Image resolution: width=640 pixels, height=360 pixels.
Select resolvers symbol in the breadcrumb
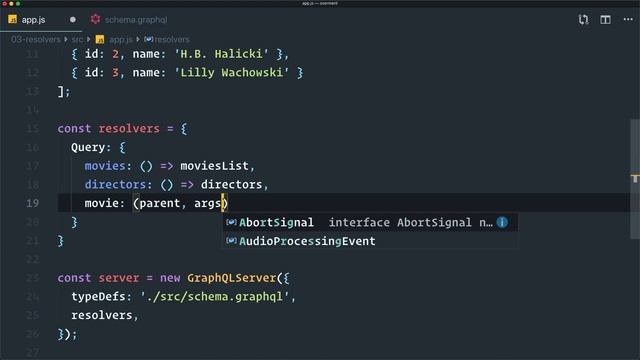coord(172,40)
